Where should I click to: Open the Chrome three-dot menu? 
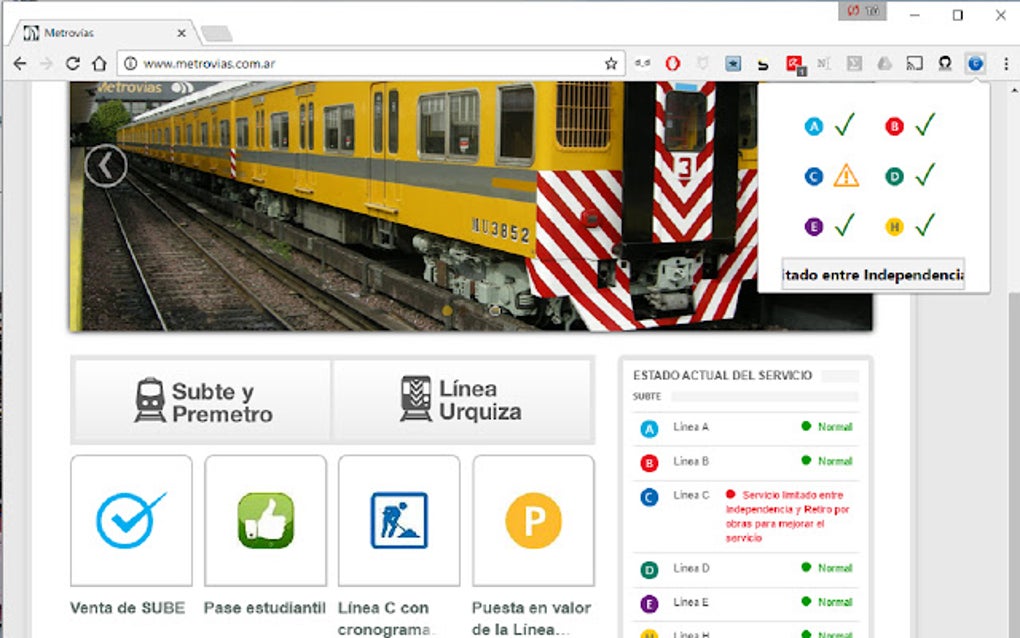coord(1003,62)
